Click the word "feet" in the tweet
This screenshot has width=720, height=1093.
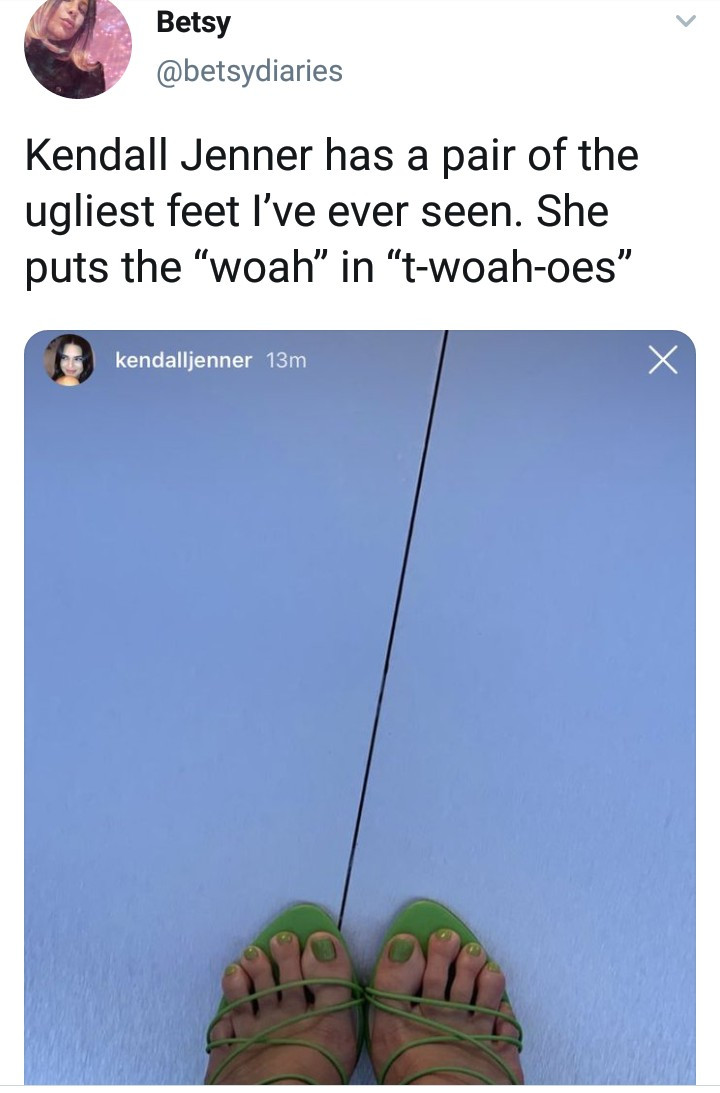[x=202, y=211]
